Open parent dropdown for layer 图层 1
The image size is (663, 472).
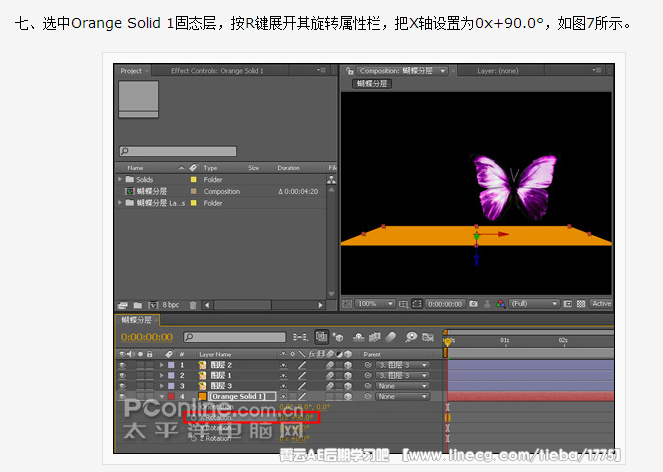[402, 376]
